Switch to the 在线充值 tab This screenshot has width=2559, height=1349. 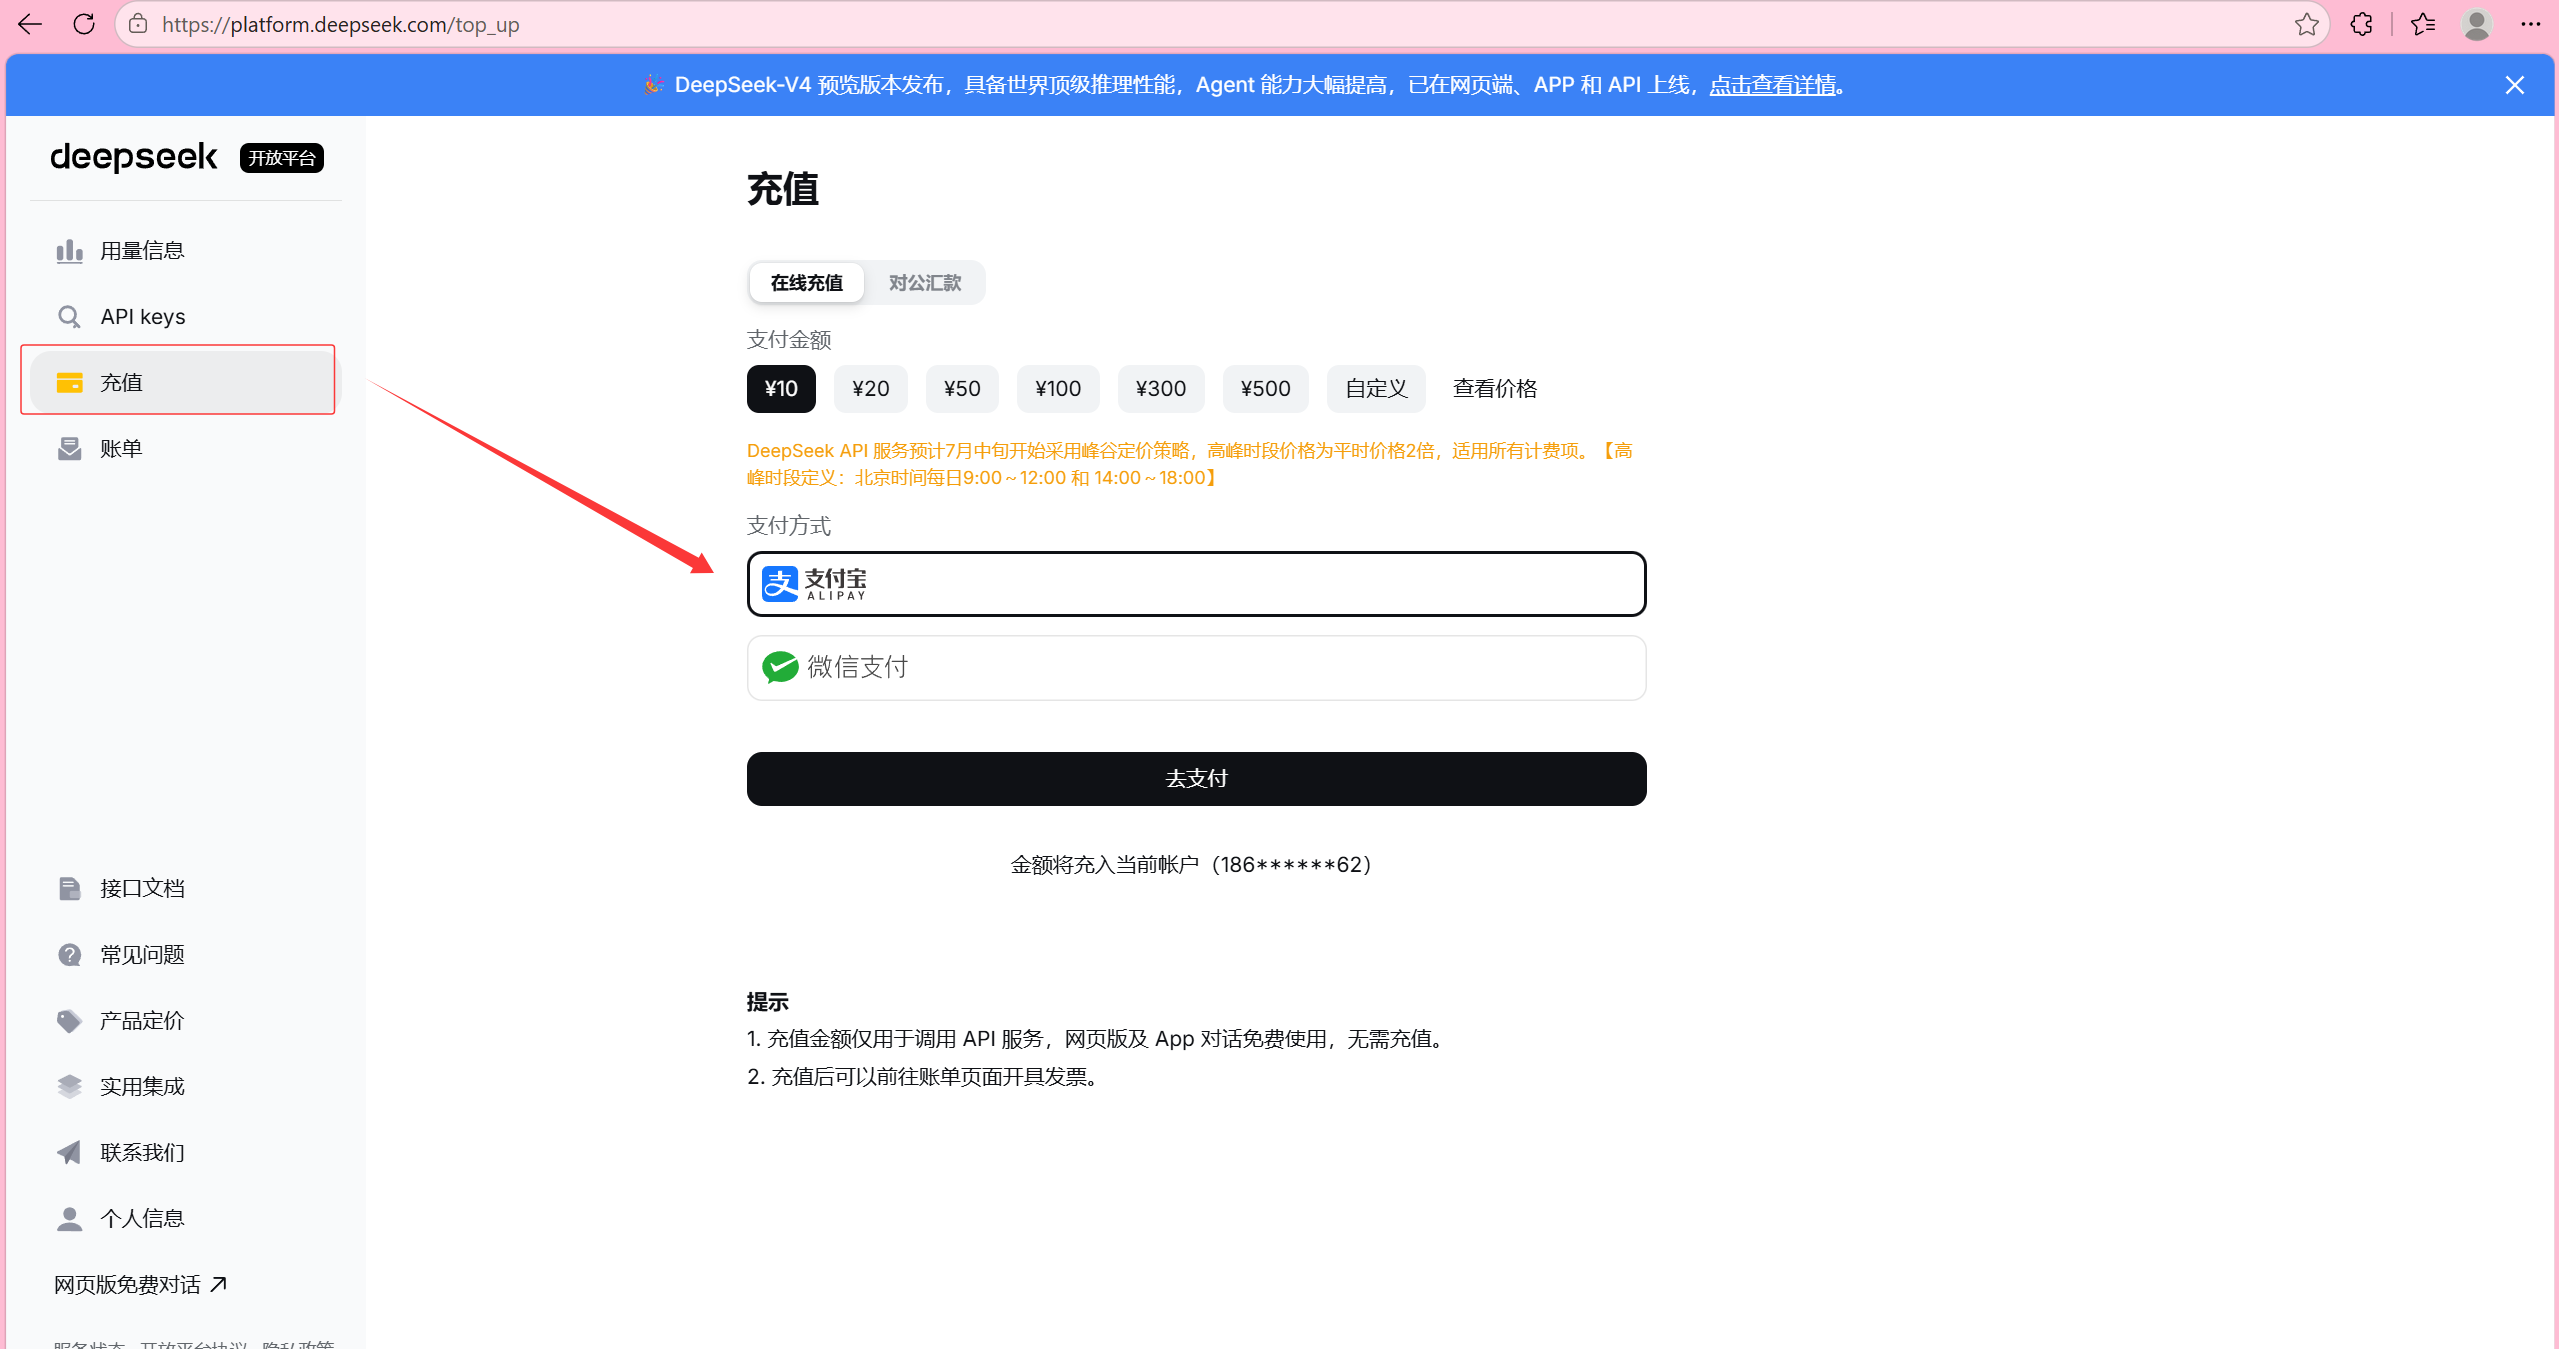coord(807,283)
